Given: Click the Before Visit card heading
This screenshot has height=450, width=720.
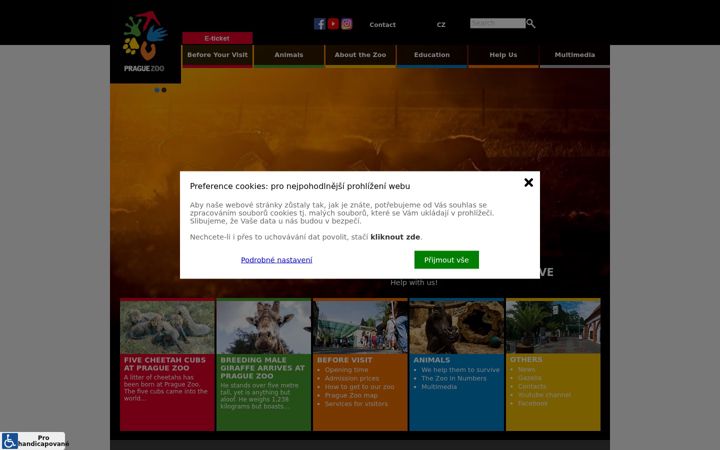Looking at the screenshot, I should pyautogui.click(x=344, y=360).
